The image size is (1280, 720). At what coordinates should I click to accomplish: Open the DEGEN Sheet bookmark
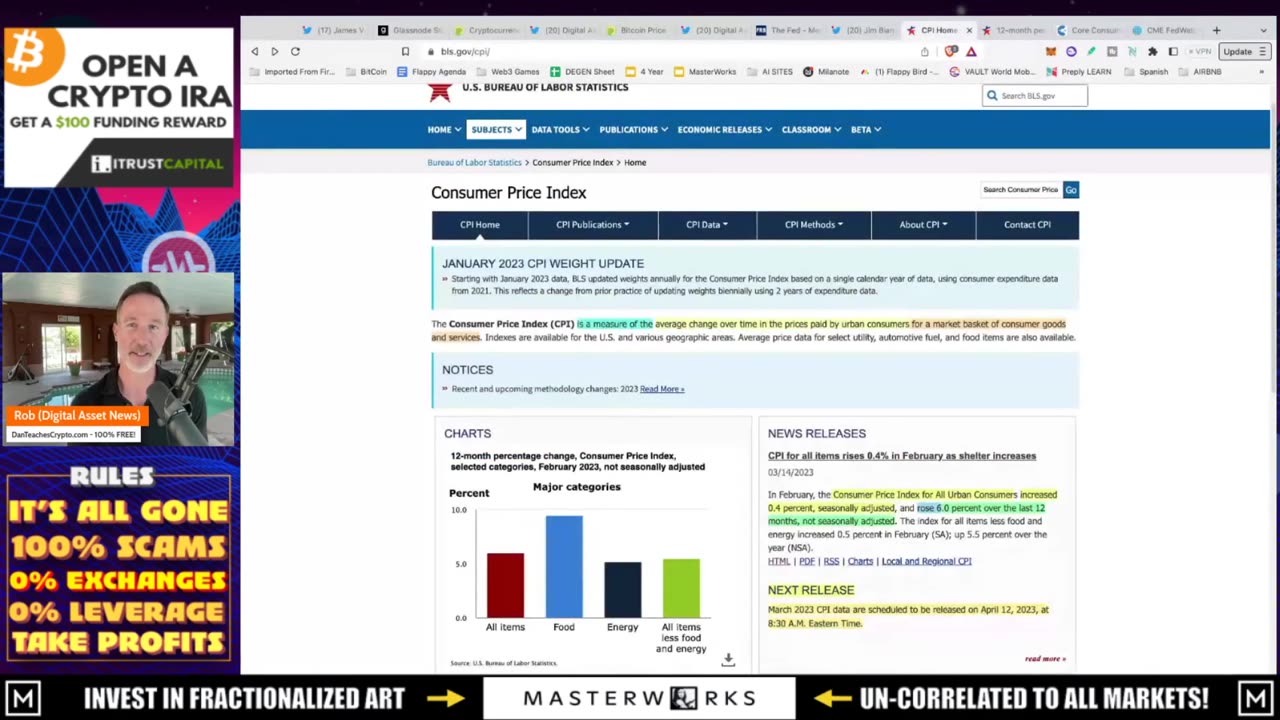point(582,72)
